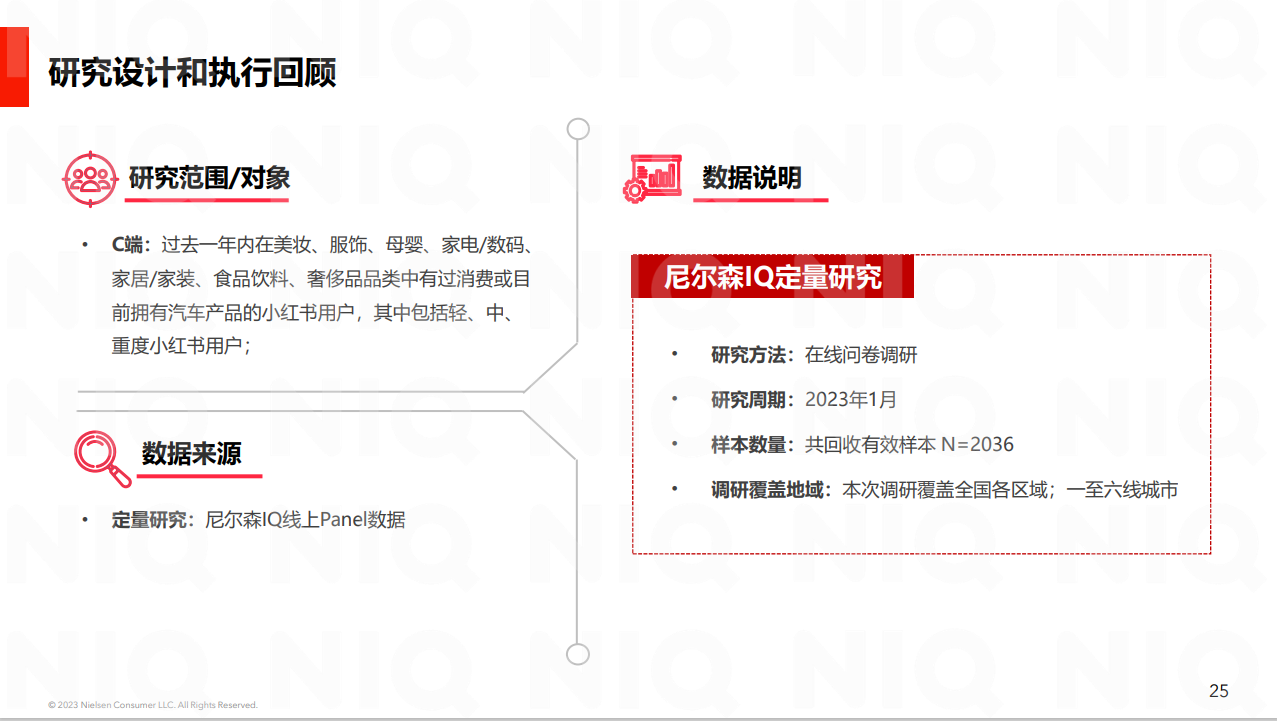Click the 研究范围/对象 heading

pyautogui.click(x=210, y=178)
